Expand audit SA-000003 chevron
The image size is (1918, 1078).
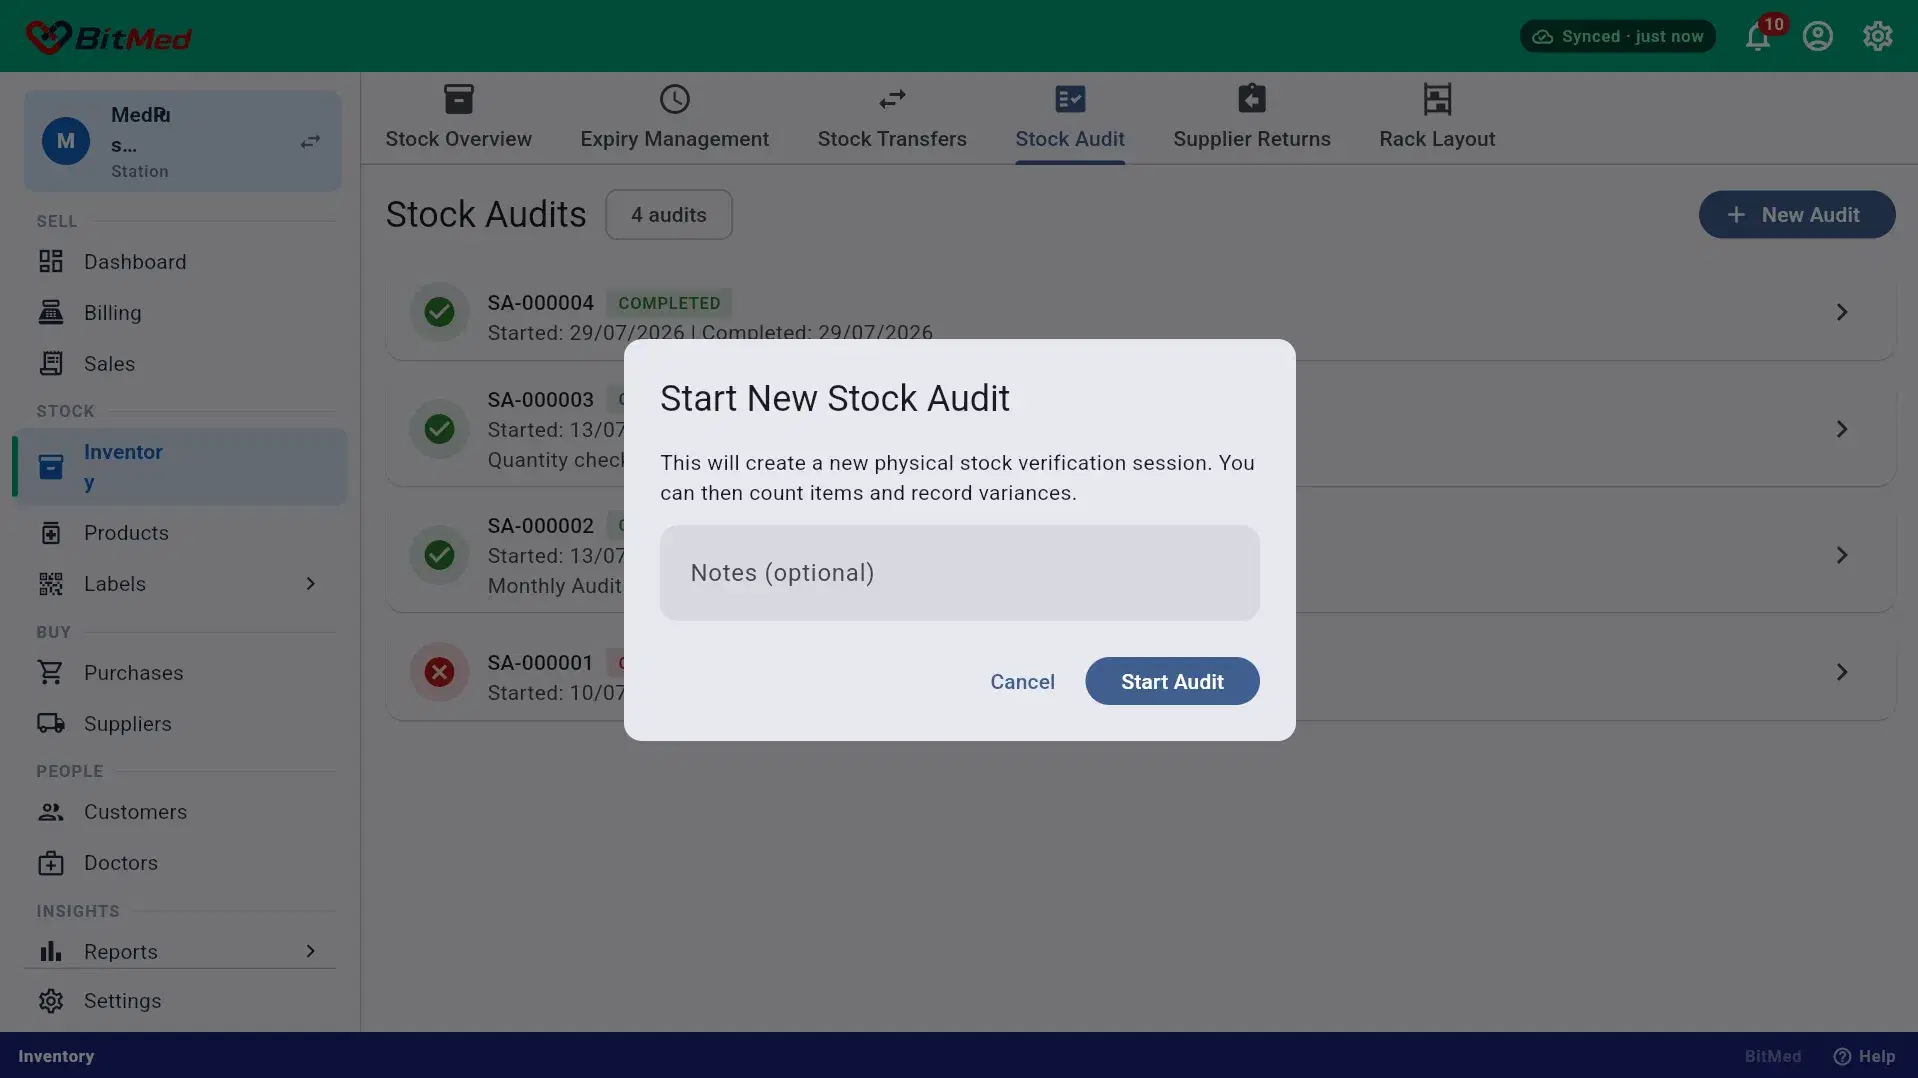pos(1841,429)
